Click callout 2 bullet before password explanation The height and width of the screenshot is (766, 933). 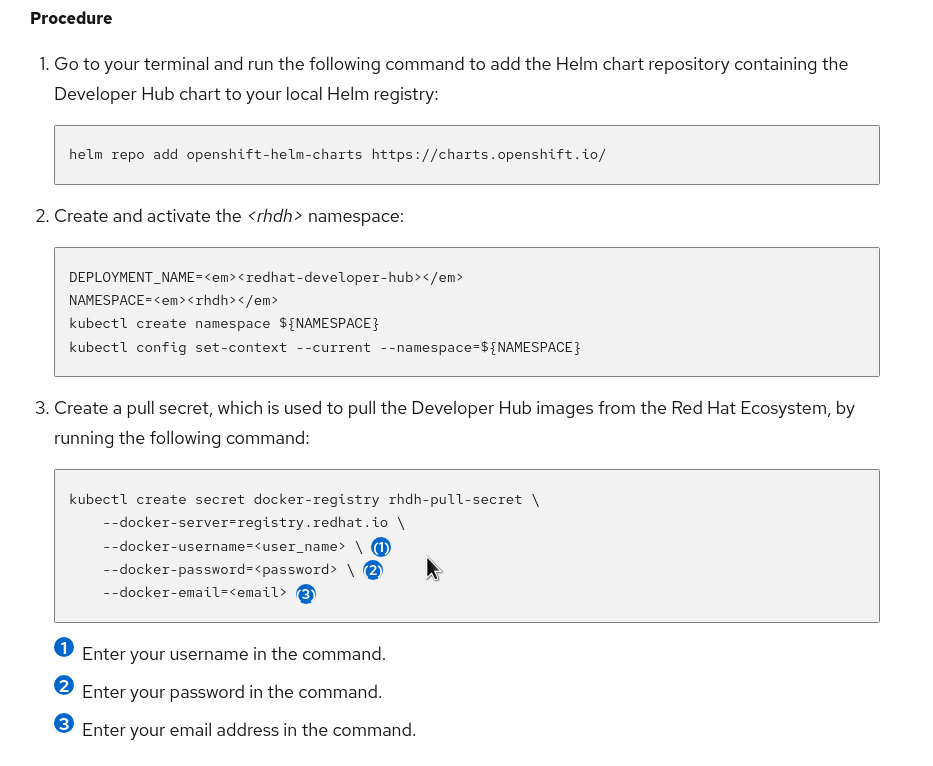[64, 685]
